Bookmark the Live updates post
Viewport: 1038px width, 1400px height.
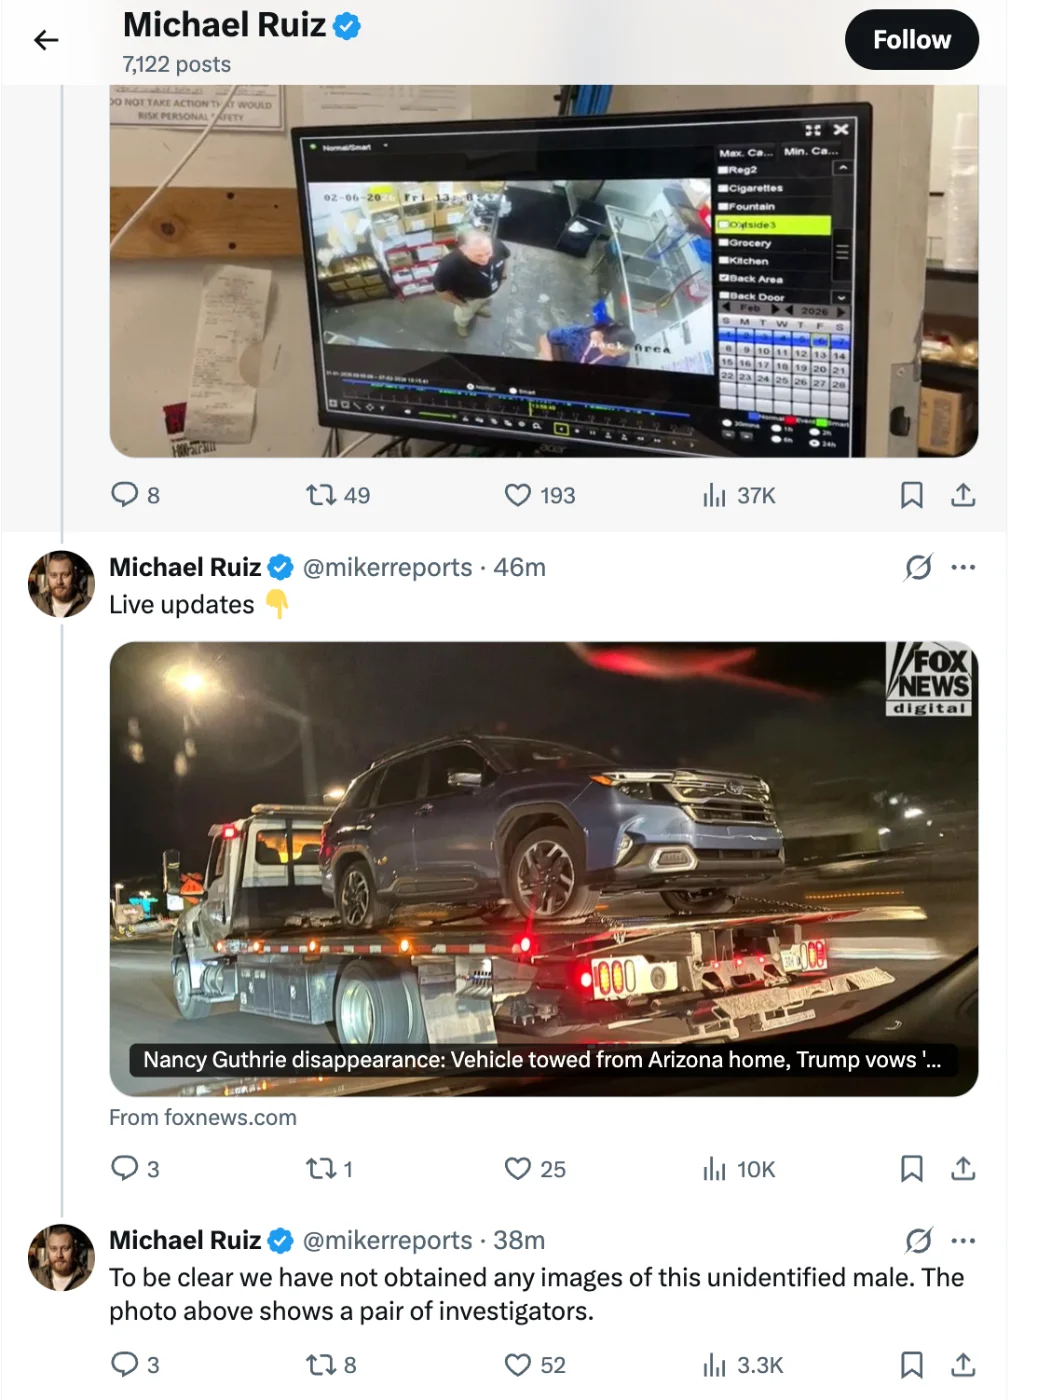(911, 1169)
